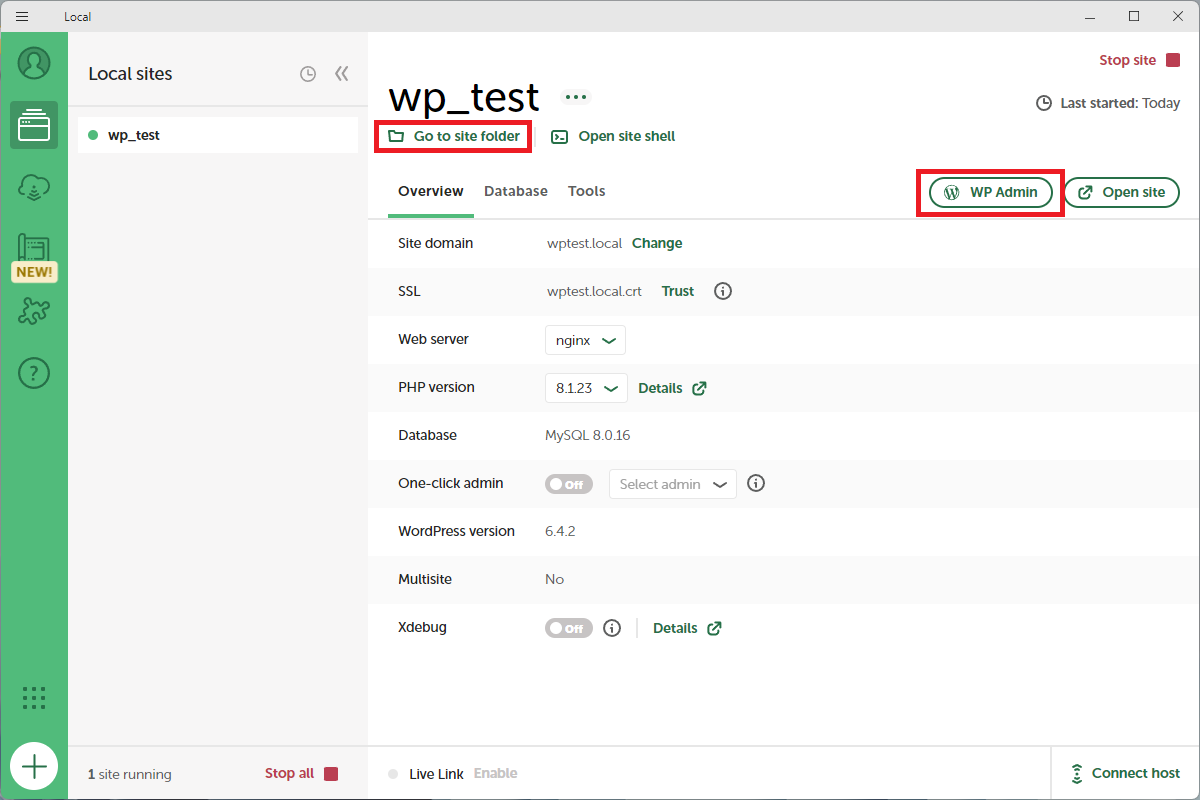Switch to the Tools tab
The image size is (1200, 800).
click(587, 191)
